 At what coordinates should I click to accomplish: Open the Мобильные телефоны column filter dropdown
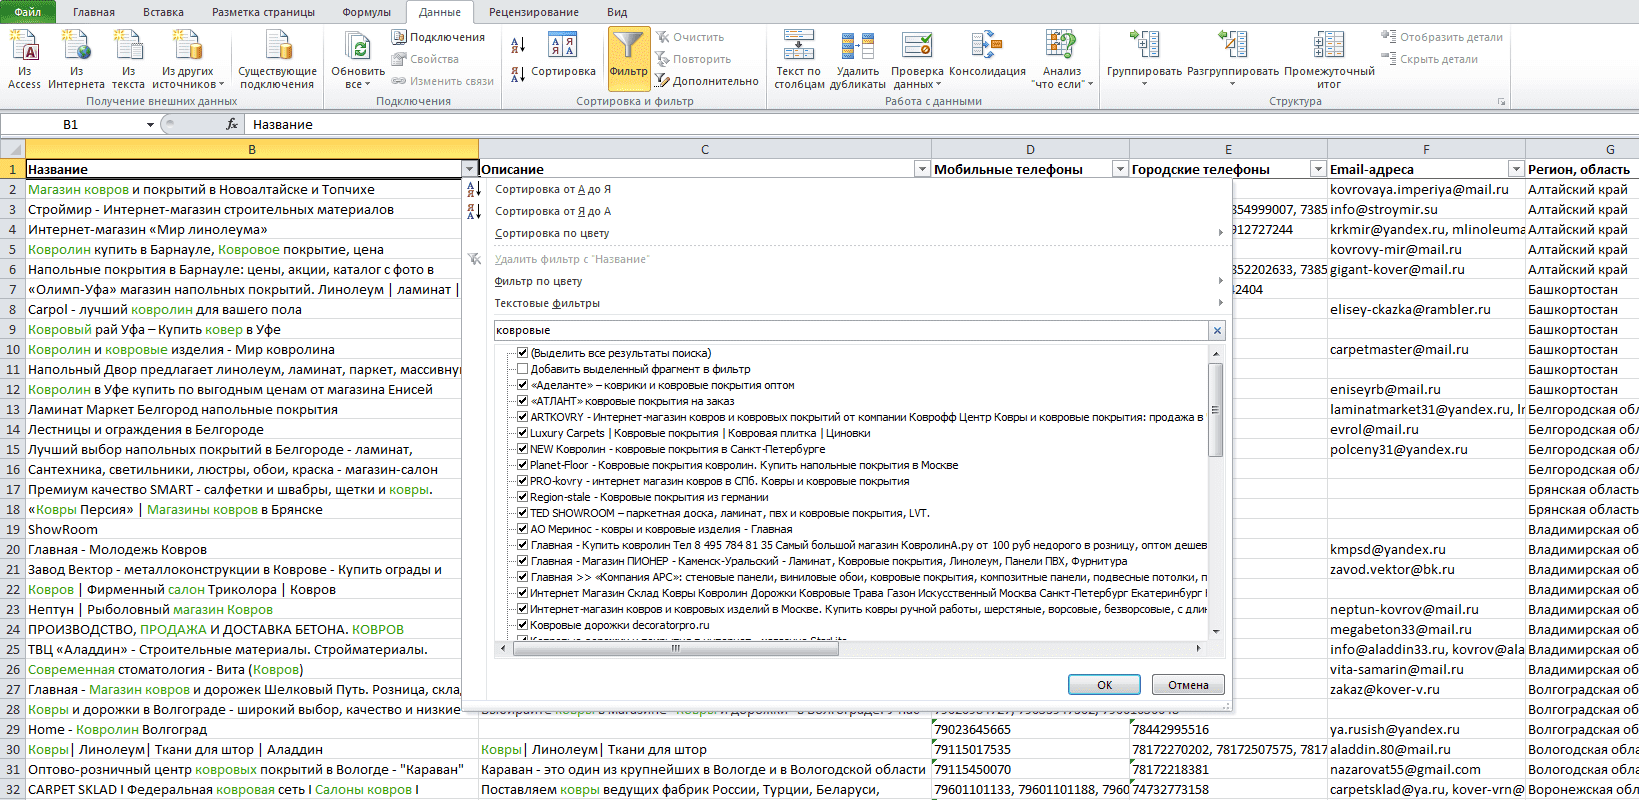coord(1120,169)
